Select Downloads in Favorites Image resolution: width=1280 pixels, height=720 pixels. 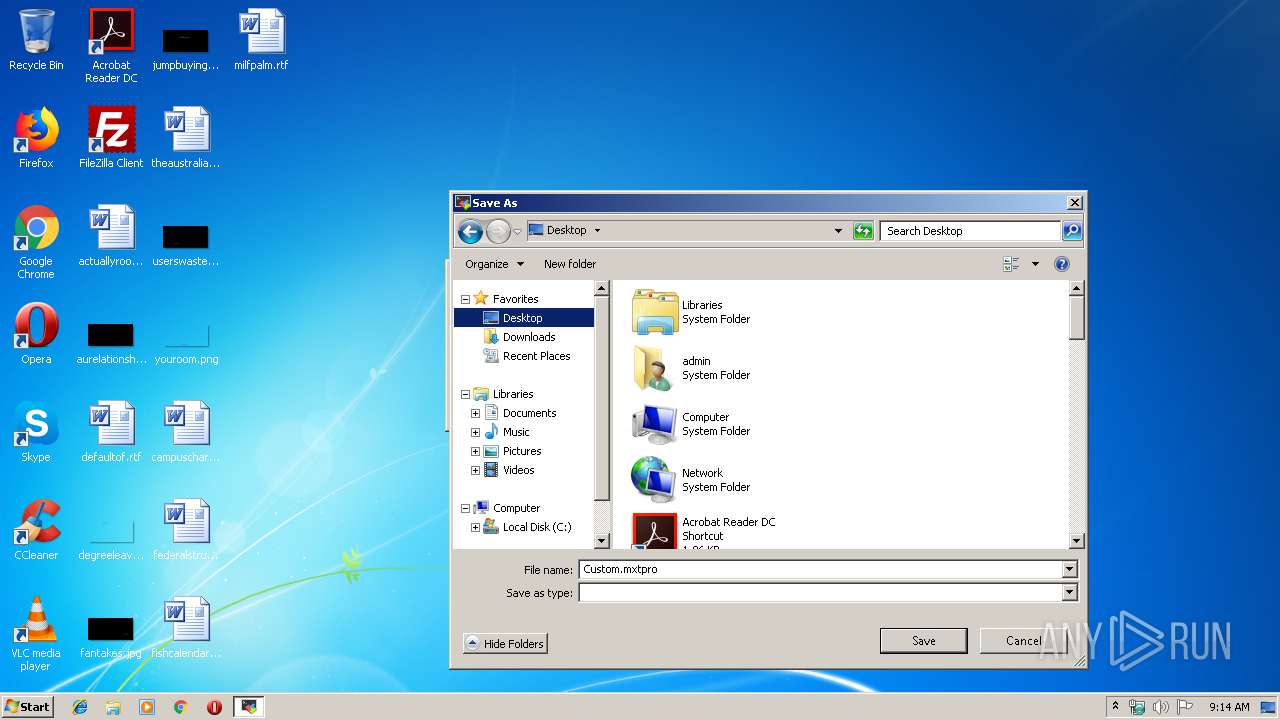tap(529, 337)
